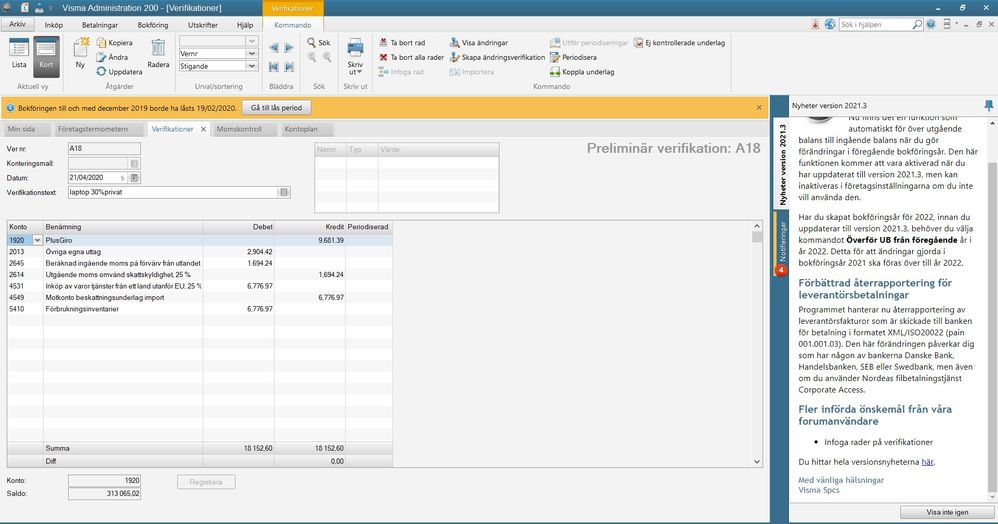Open the Bokföring menu
This screenshot has height=524, width=998.
pos(153,25)
